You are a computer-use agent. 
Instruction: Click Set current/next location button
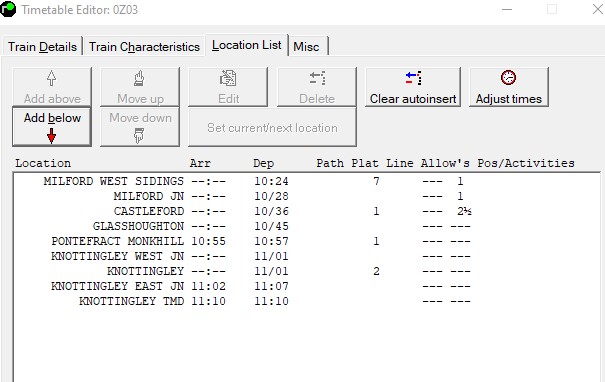[272, 127]
